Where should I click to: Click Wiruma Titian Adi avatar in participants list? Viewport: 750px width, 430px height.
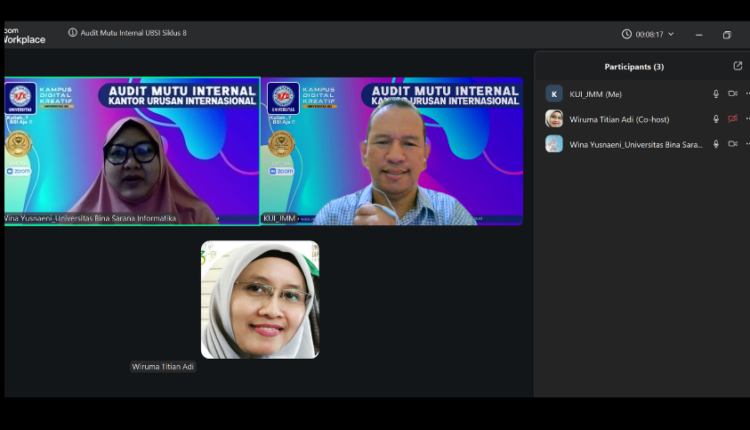tap(554, 119)
